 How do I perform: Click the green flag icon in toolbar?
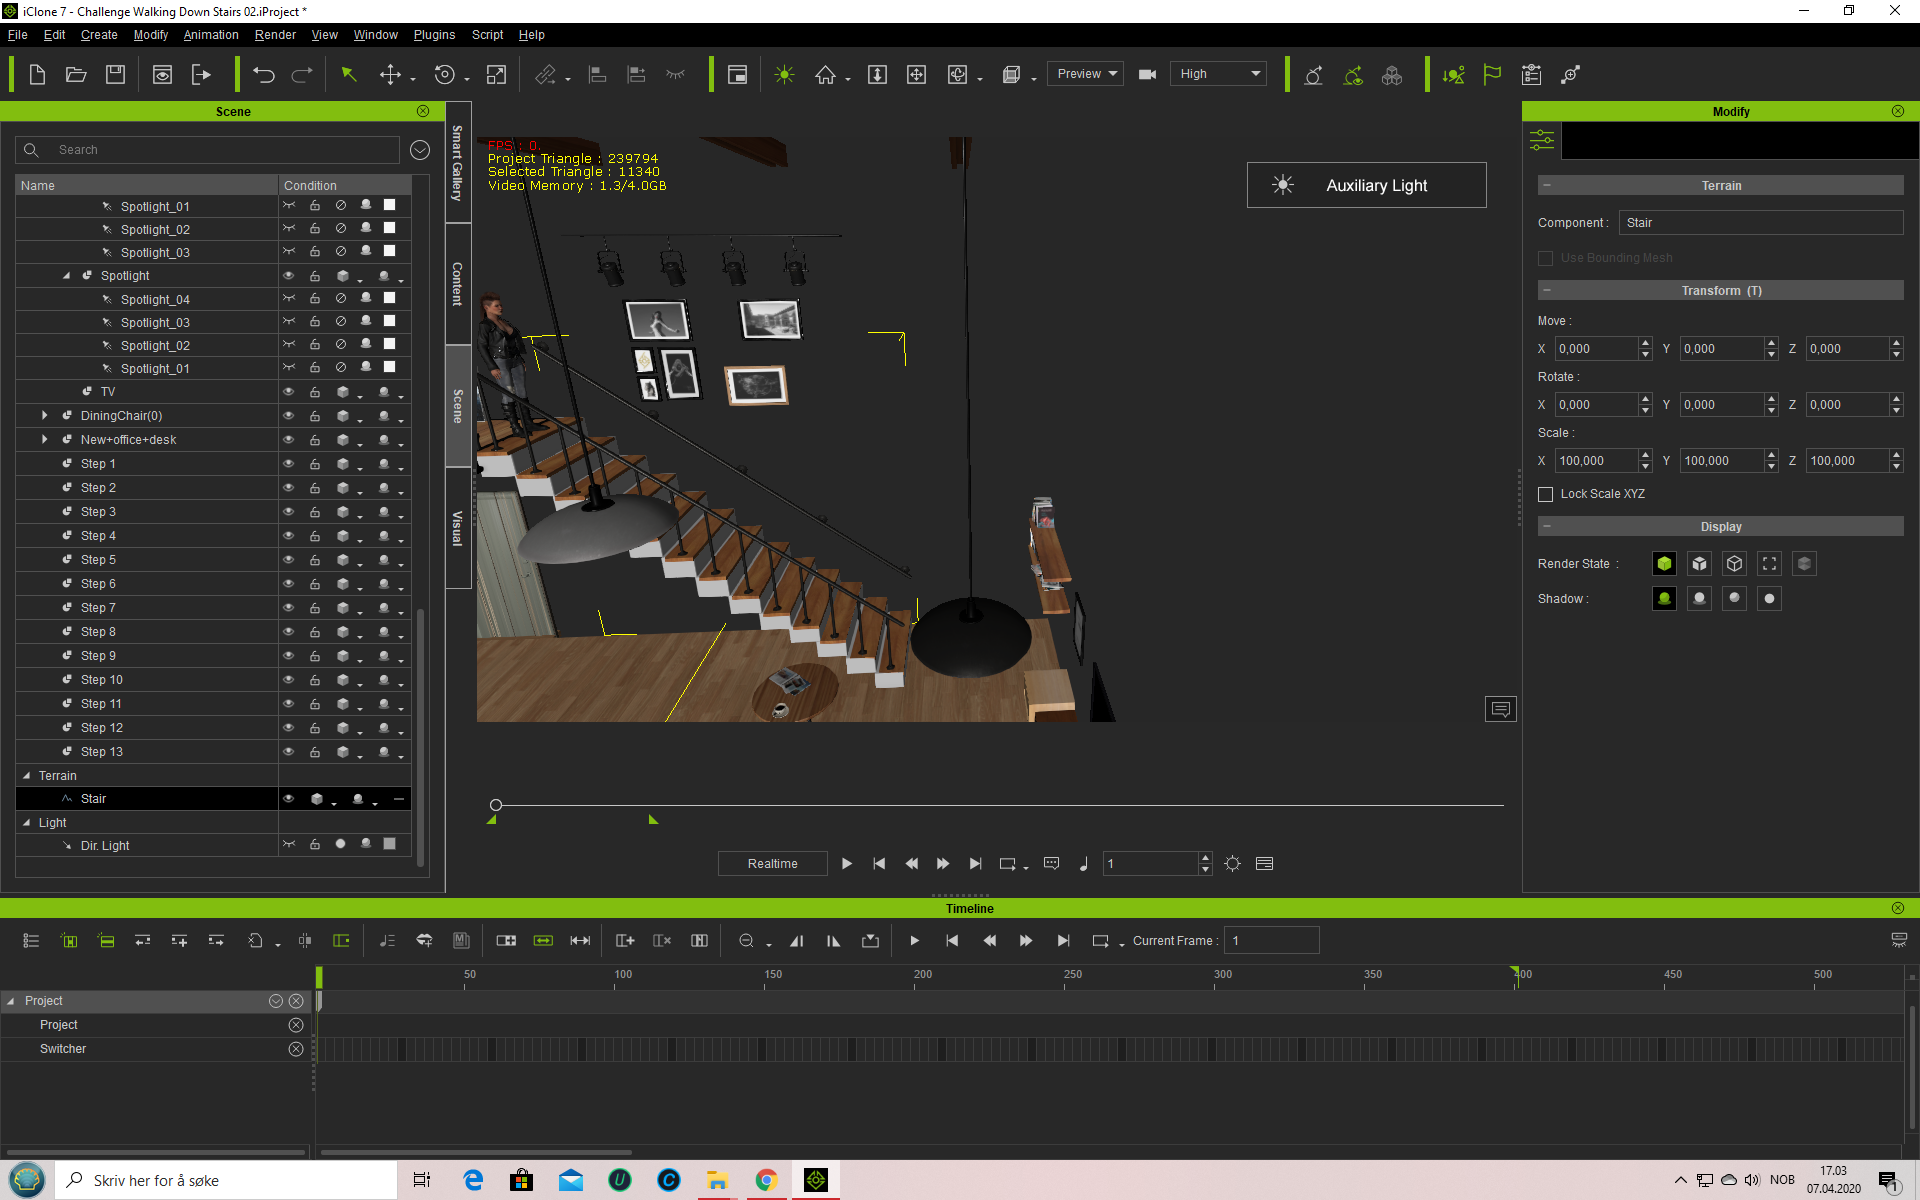pyautogui.click(x=1492, y=75)
